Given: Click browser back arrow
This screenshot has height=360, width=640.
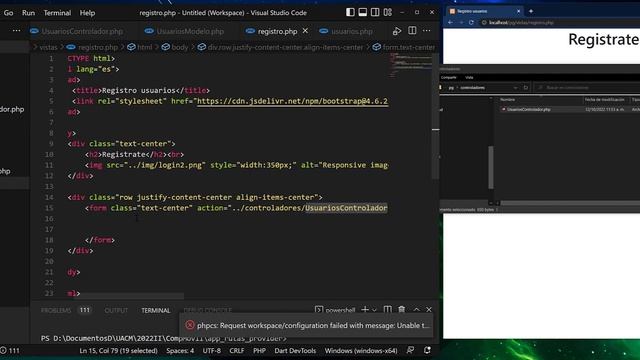Looking at the screenshot, I should tap(450, 22).
